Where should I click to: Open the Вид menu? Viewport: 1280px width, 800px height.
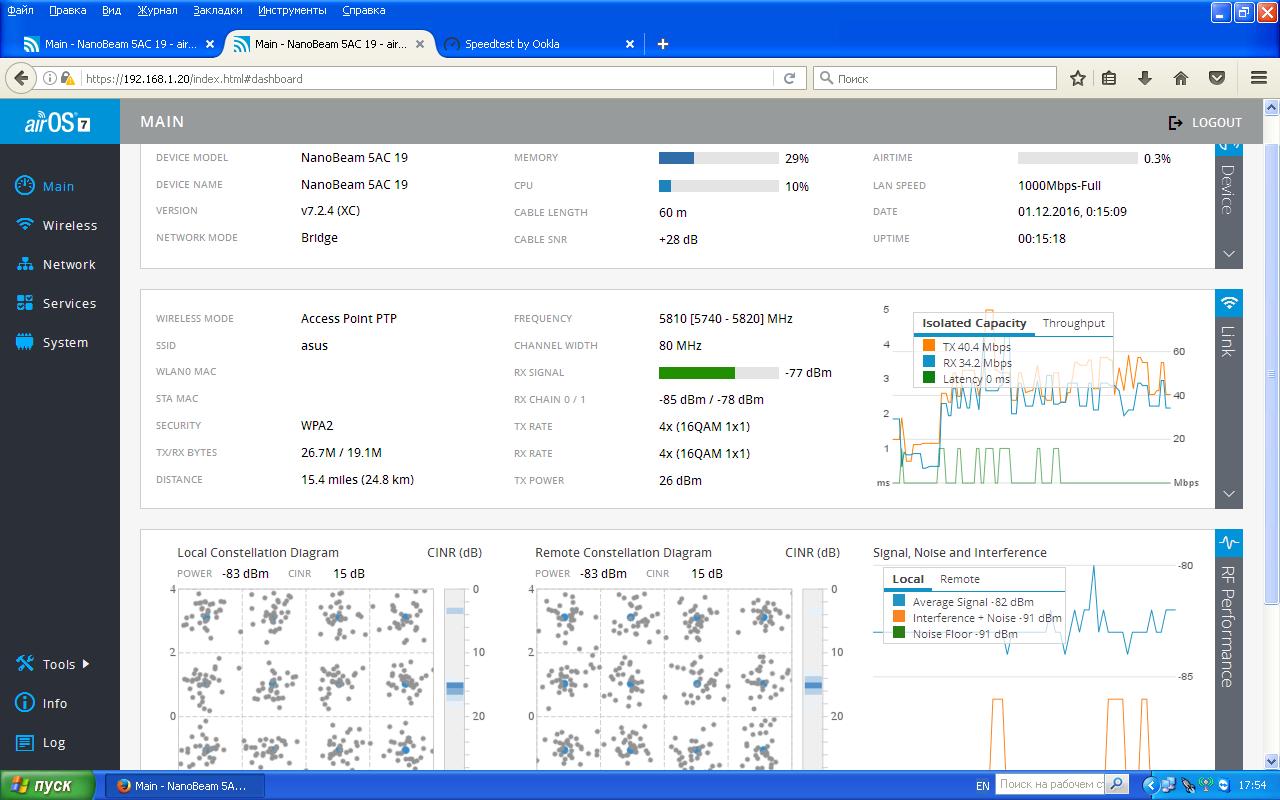pyautogui.click(x=112, y=10)
